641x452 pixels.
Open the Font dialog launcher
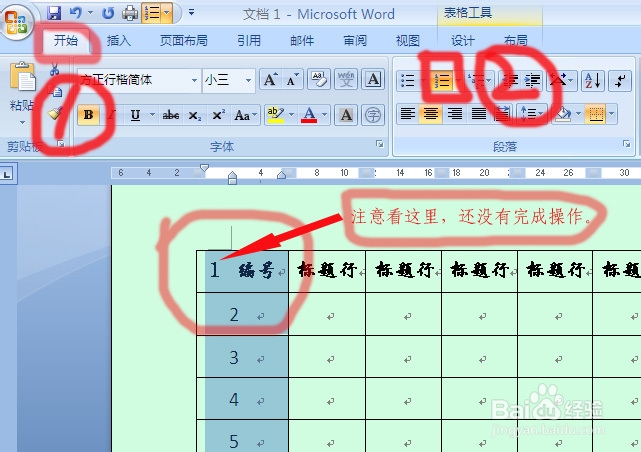point(380,144)
